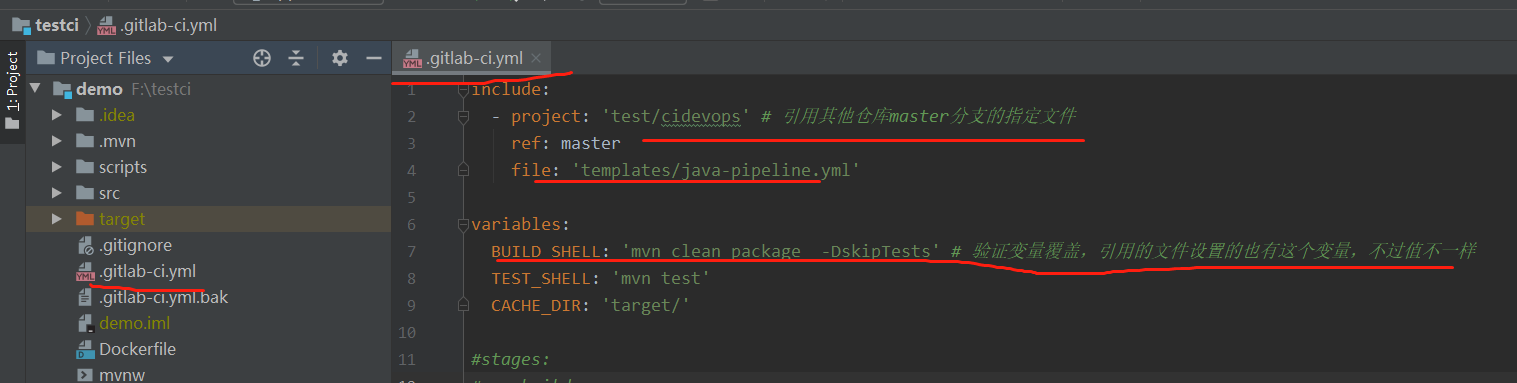Viewport: 1517px width, 383px height.
Task: Click the .idea folder icon
Action: pyautogui.click(x=84, y=115)
